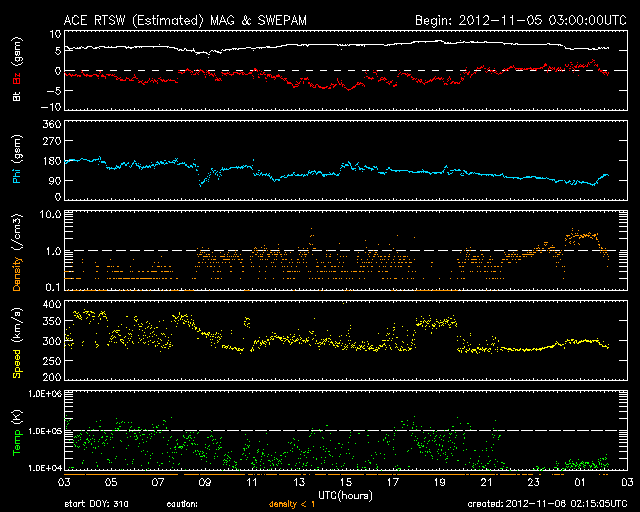
Task: Click the '90' tick label on Phi plot
Action: tap(55, 180)
